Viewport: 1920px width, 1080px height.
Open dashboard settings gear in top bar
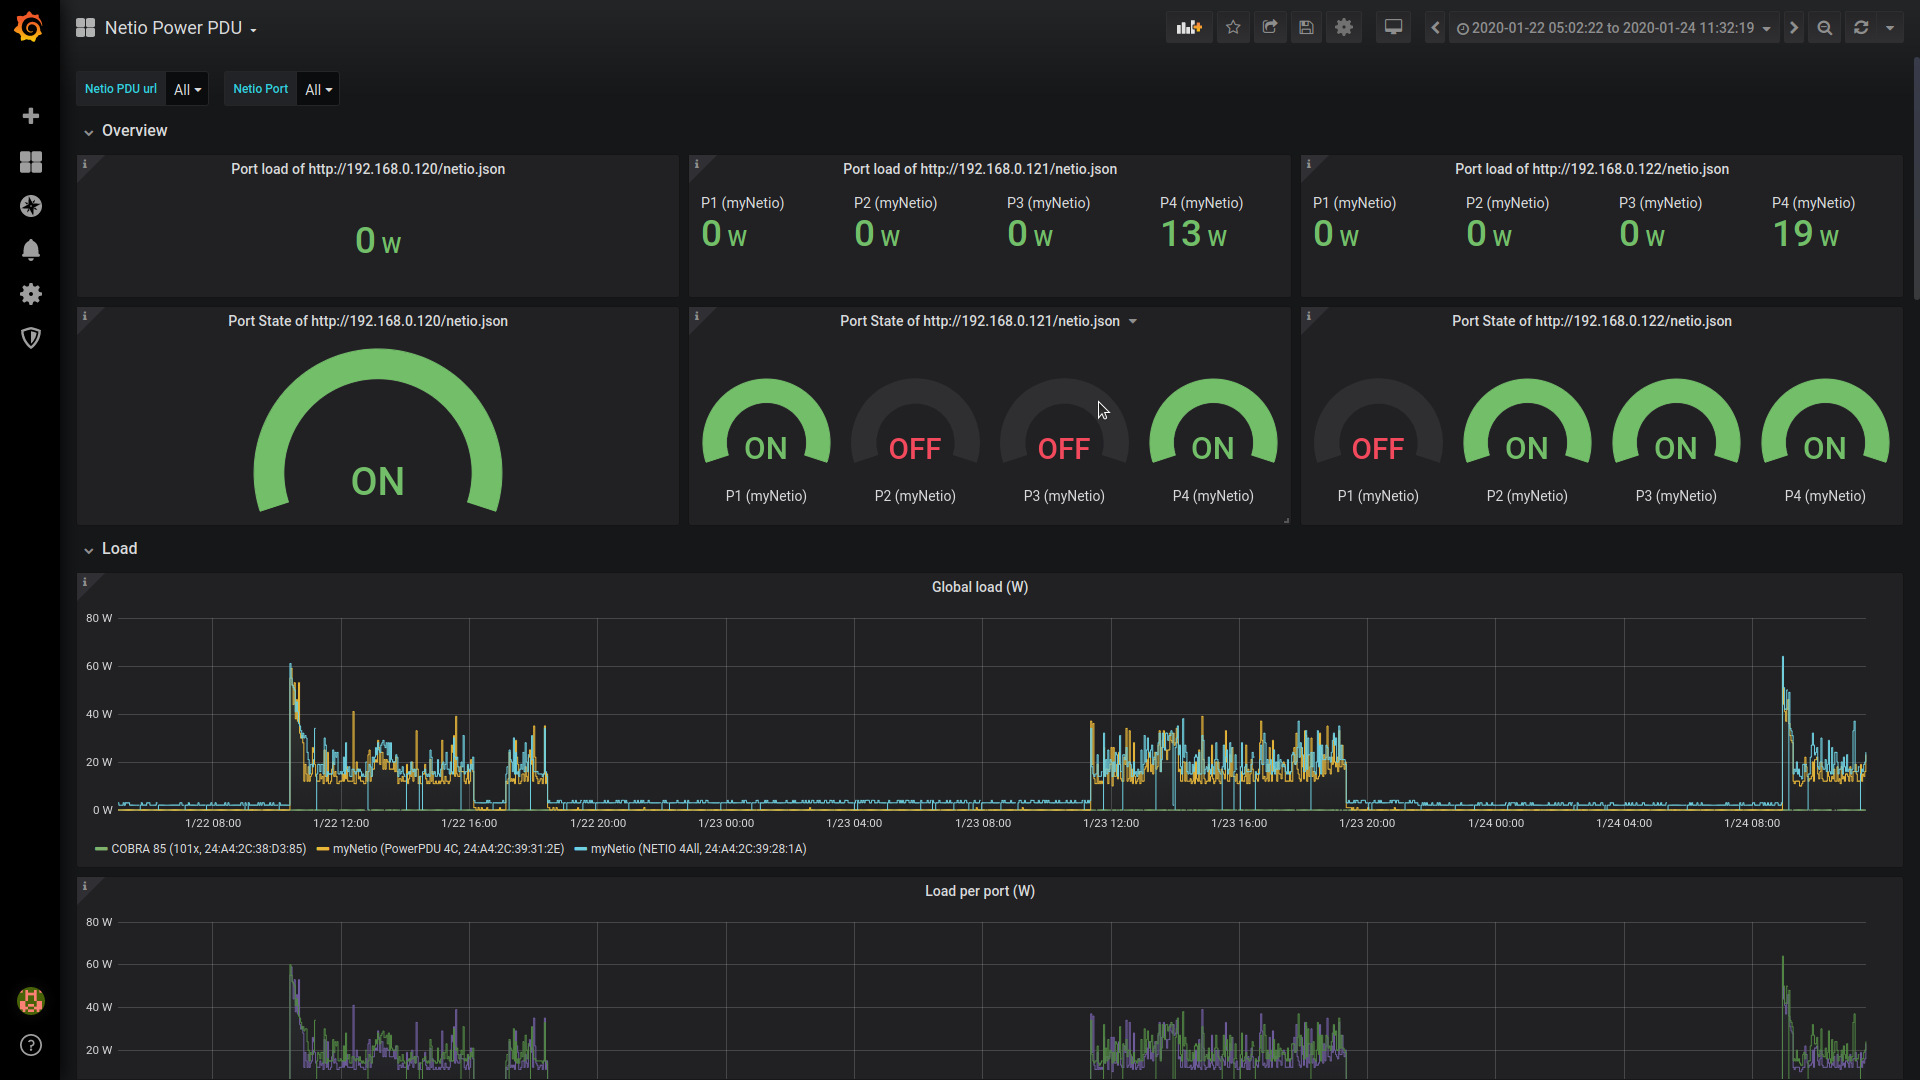pos(1344,28)
